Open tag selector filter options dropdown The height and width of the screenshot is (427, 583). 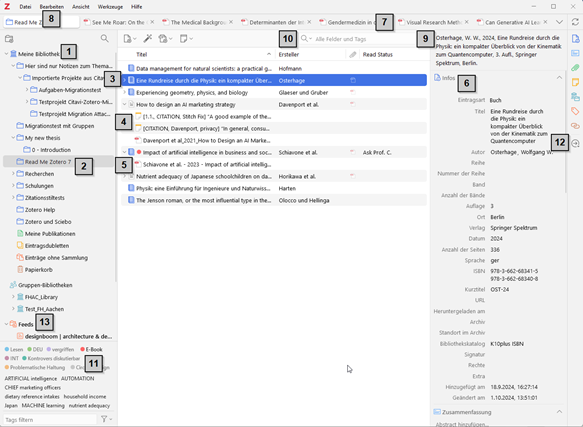coord(106,419)
